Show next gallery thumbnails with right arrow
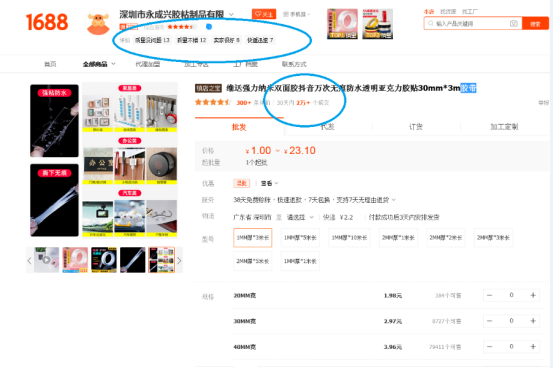553x368 pixels. coord(179,260)
